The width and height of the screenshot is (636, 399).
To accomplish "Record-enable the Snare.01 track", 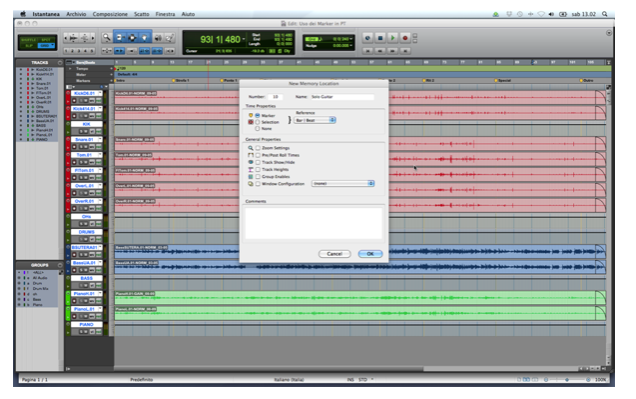I will [x=74, y=147].
